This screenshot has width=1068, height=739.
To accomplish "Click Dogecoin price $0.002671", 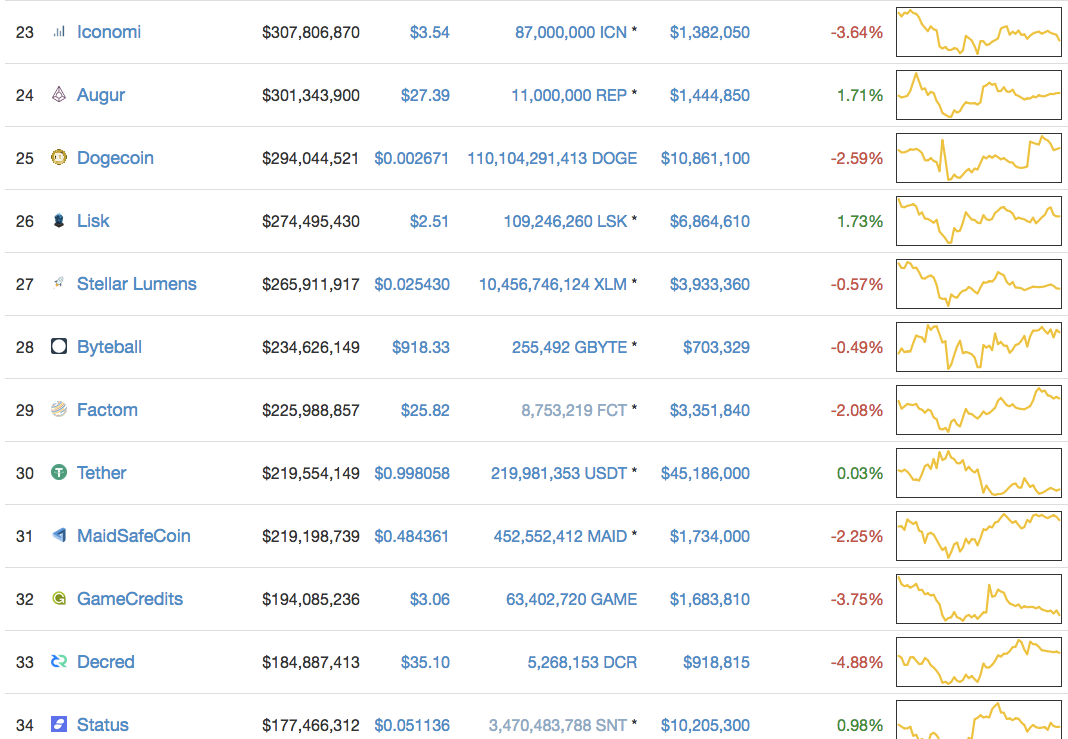I will tap(411, 158).
